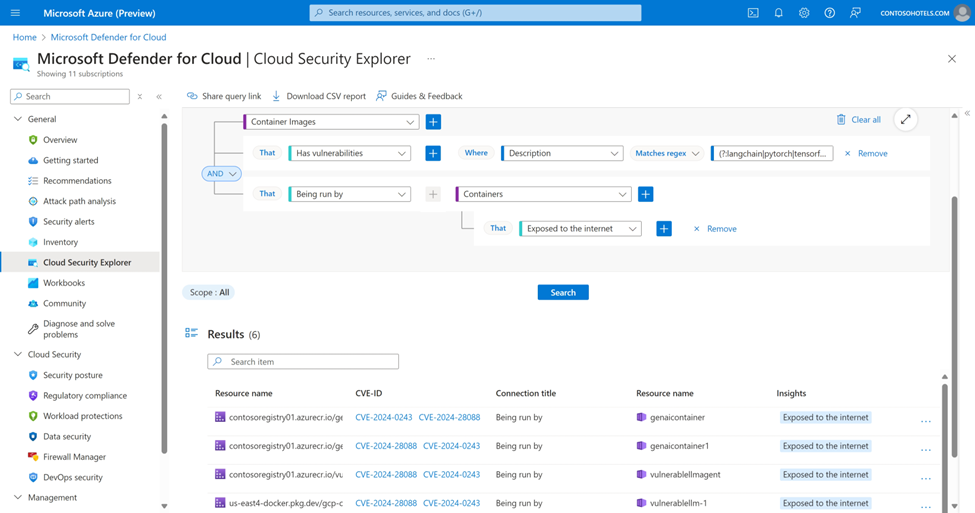Expand the Management section

[18, 497]
